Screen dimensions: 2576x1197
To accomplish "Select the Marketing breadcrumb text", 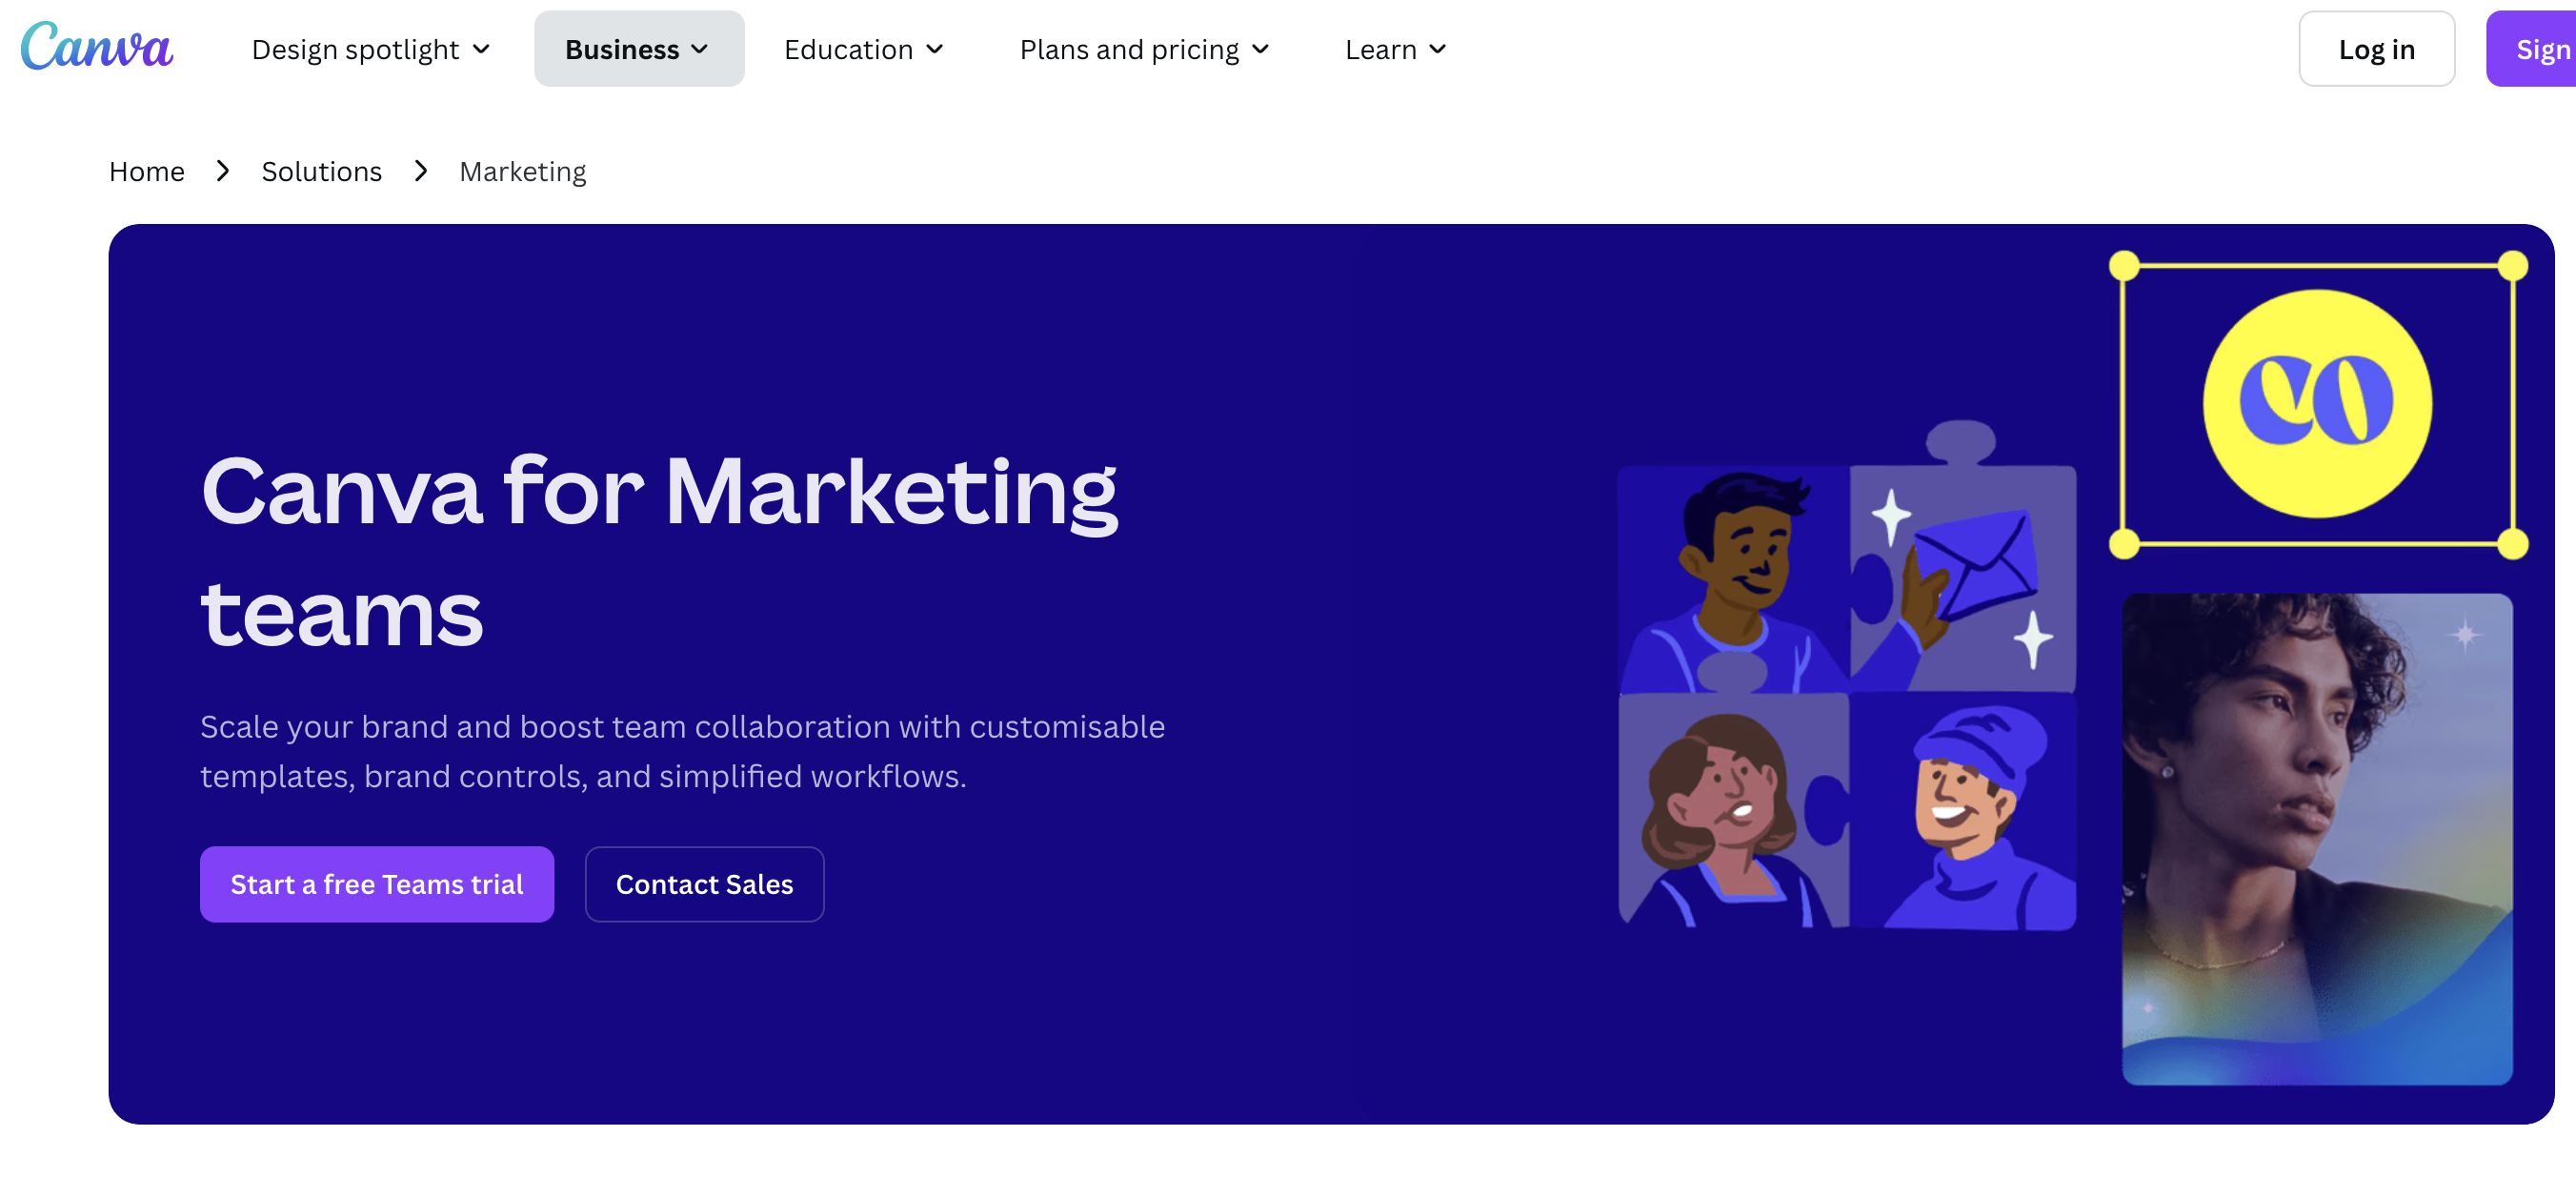I will pyautogui.click(x=523, y=172).
